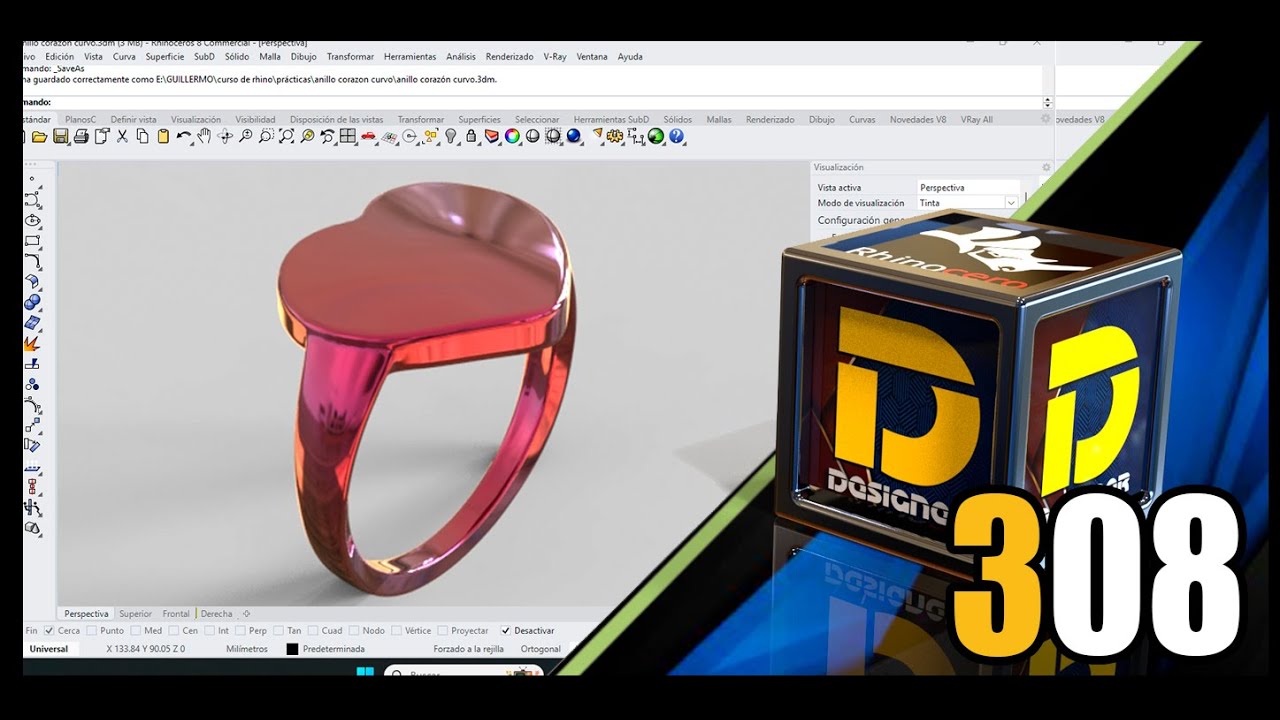Click the Windows Start button
The height and width of the screenshot is (720, 1280).
[x=365, y=671]
